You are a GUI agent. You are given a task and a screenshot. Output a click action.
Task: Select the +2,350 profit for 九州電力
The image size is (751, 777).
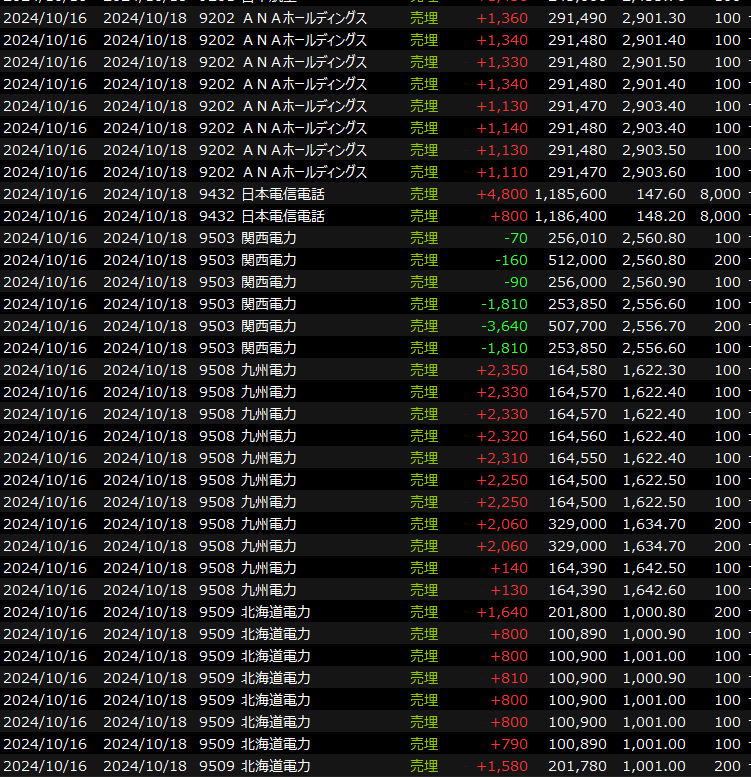[502, 370]
